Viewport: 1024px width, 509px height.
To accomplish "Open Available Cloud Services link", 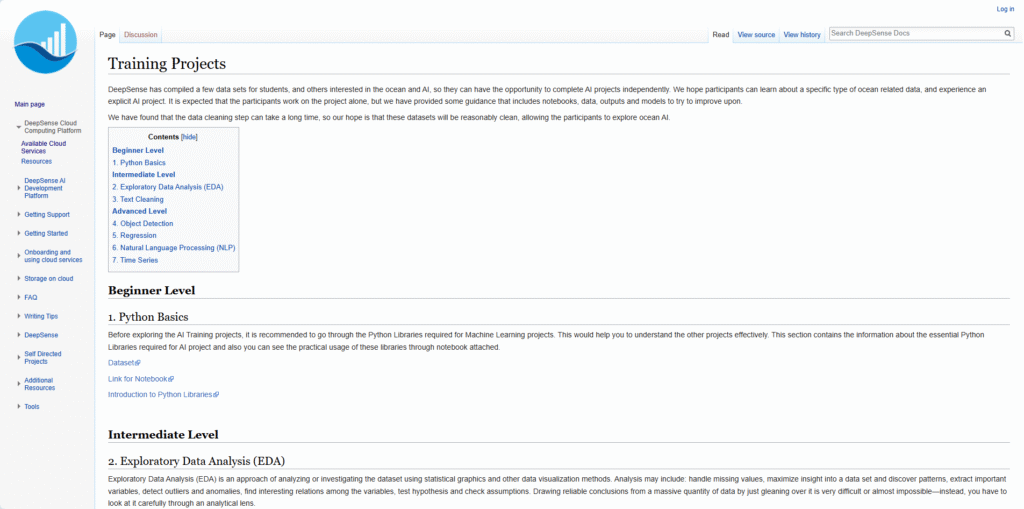I will click(43, 147).
